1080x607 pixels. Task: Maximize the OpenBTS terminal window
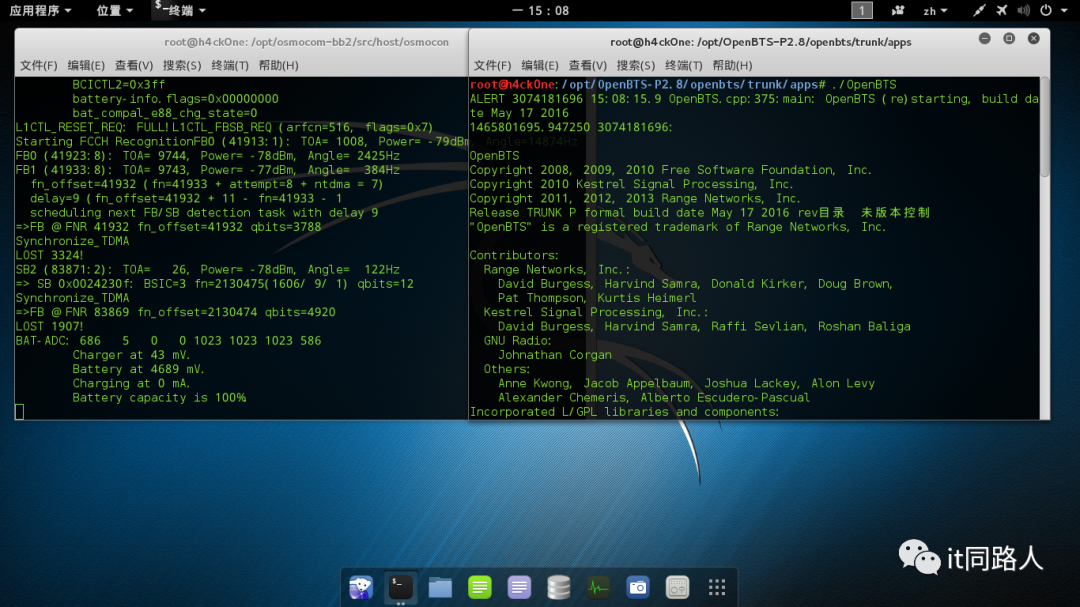click(x=1009, y=39)
